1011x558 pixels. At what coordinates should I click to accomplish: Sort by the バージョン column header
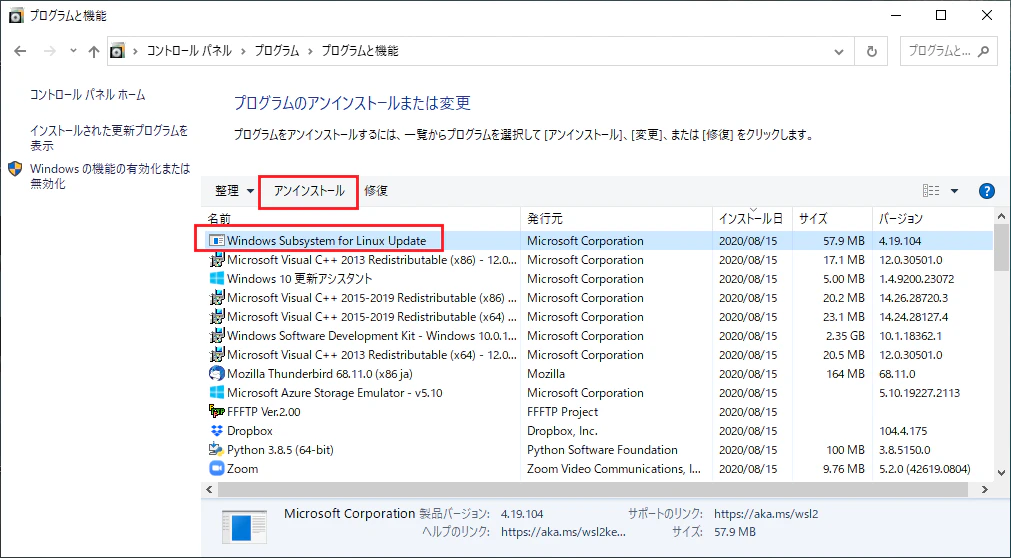point(934,219)
